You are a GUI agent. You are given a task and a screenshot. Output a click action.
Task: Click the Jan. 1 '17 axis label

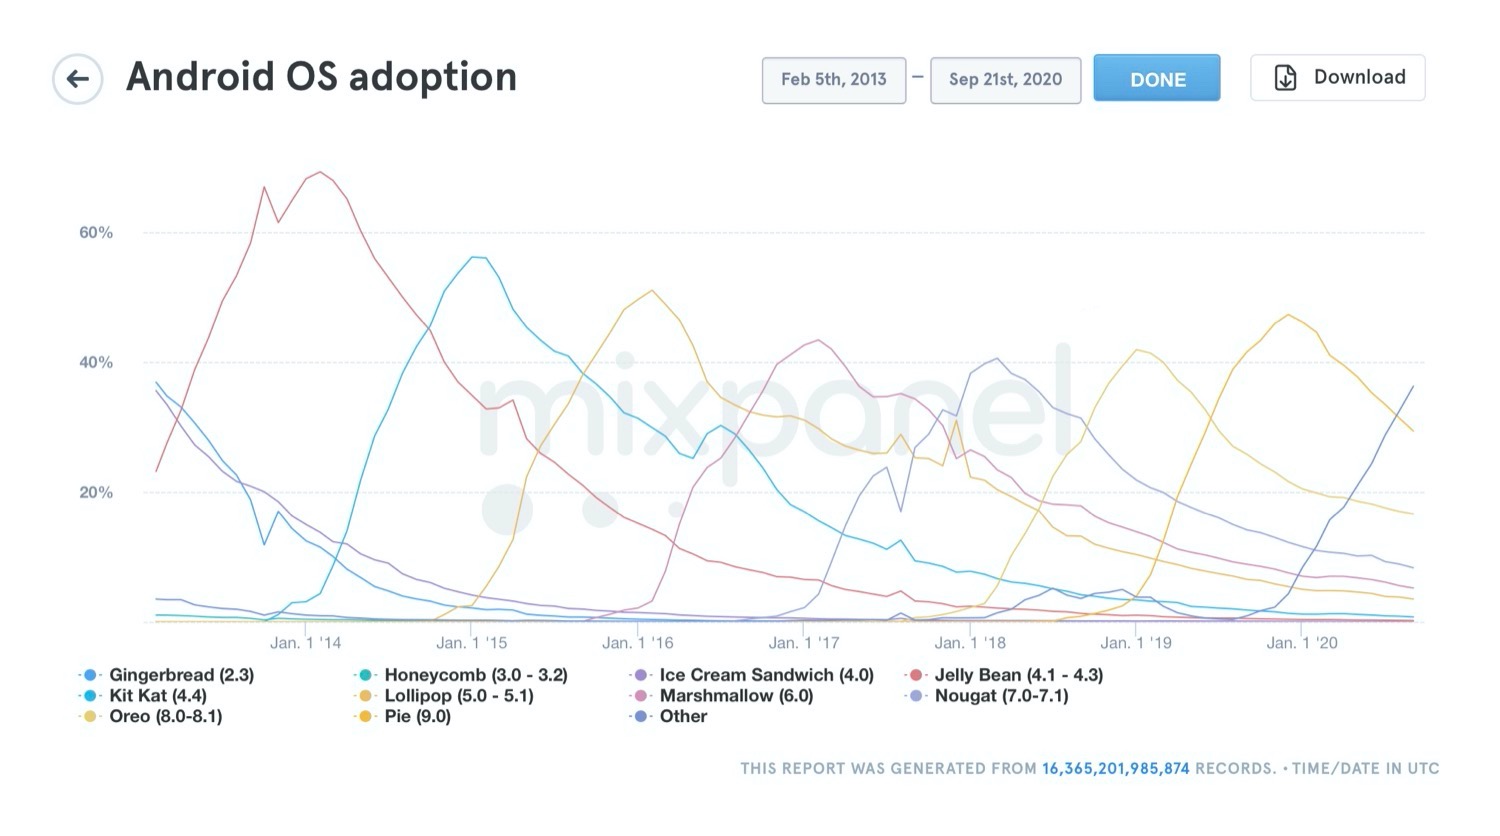point(804,643)
